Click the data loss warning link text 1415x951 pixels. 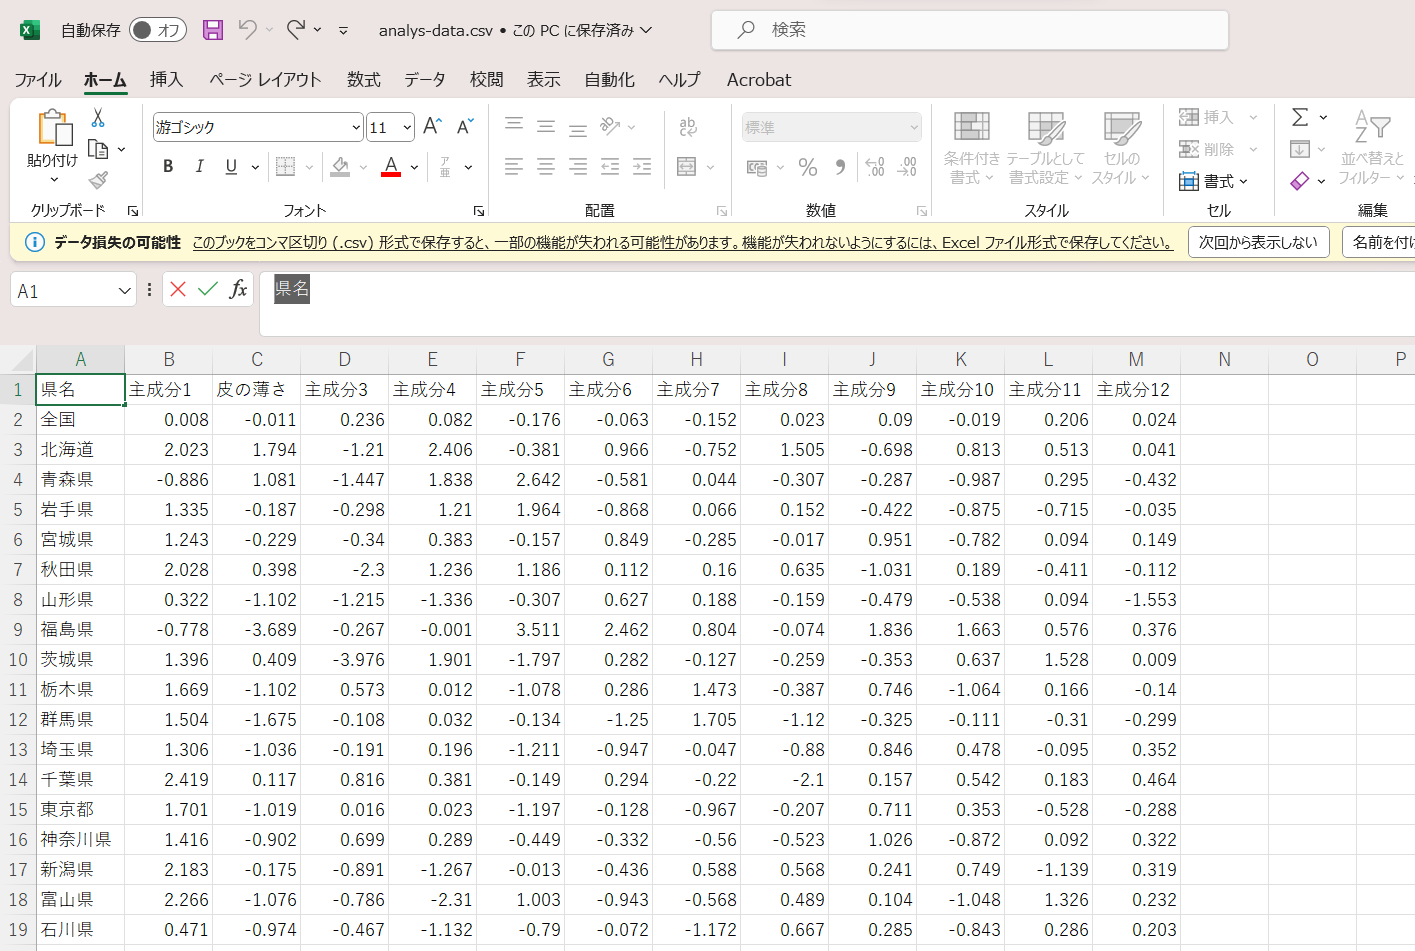(682, 242)
